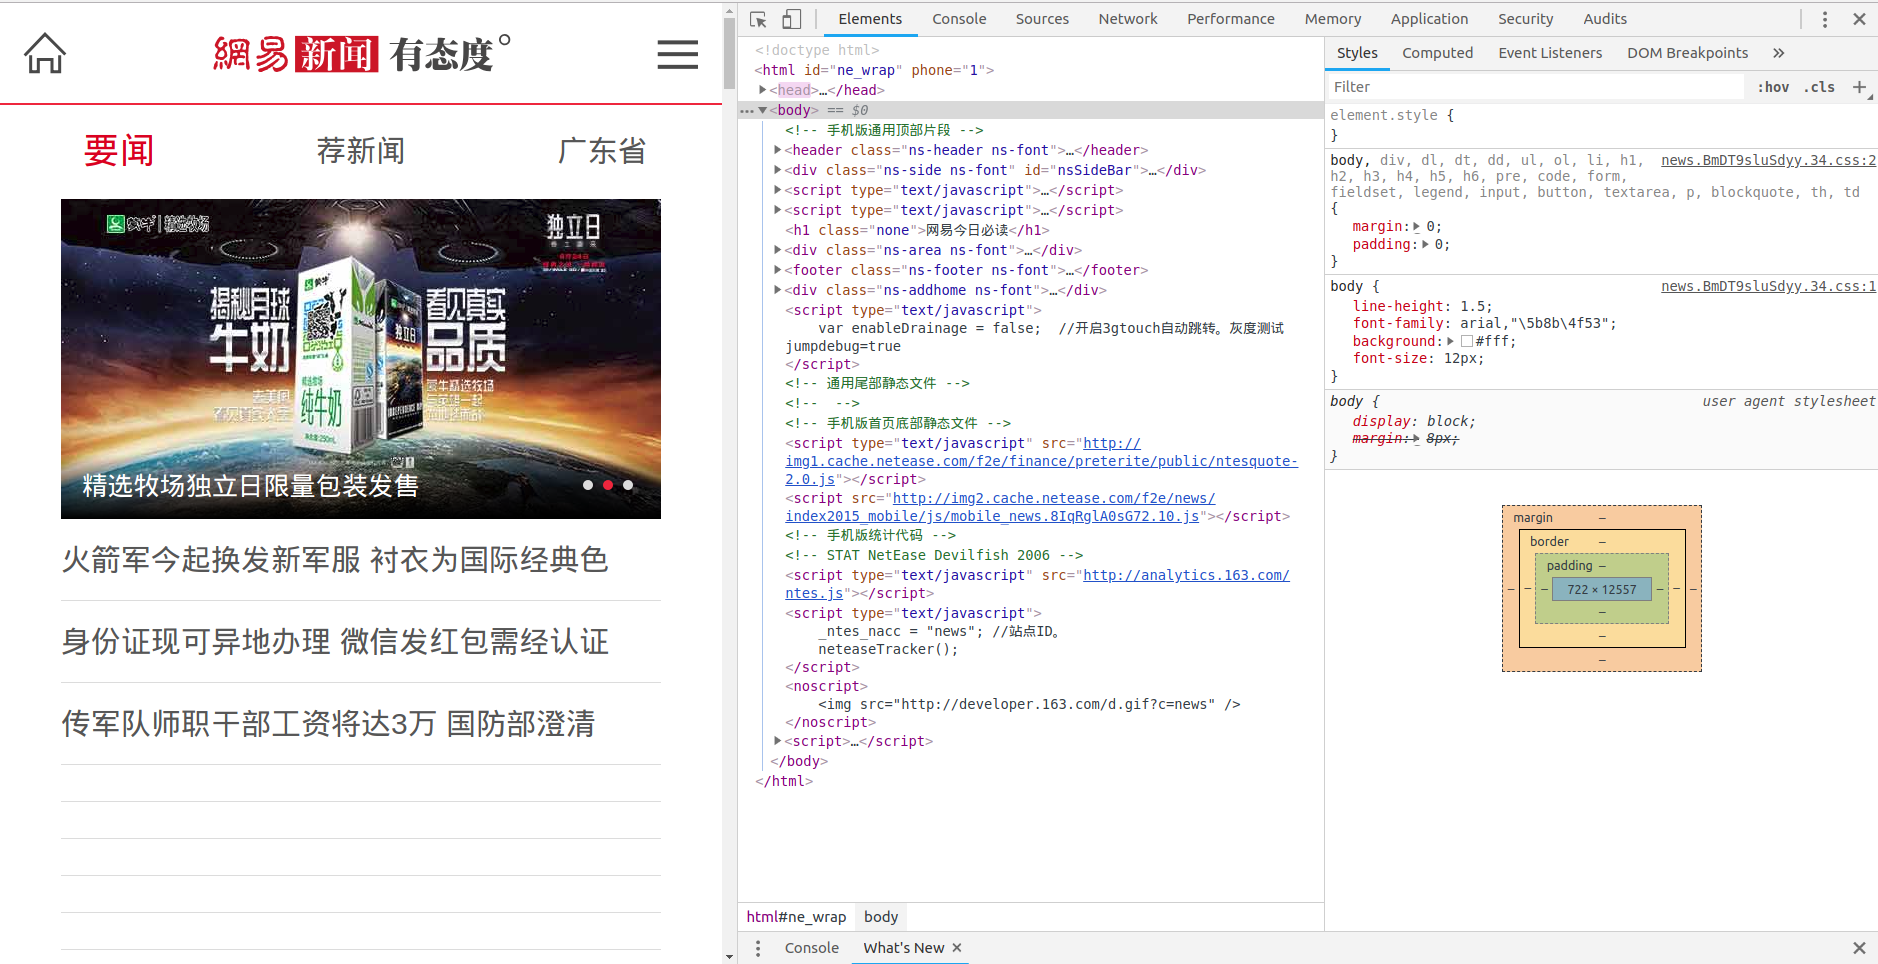The image size is (1878, 964).
Task: Toggle the device toolbar icon
Action: [791, 19]
